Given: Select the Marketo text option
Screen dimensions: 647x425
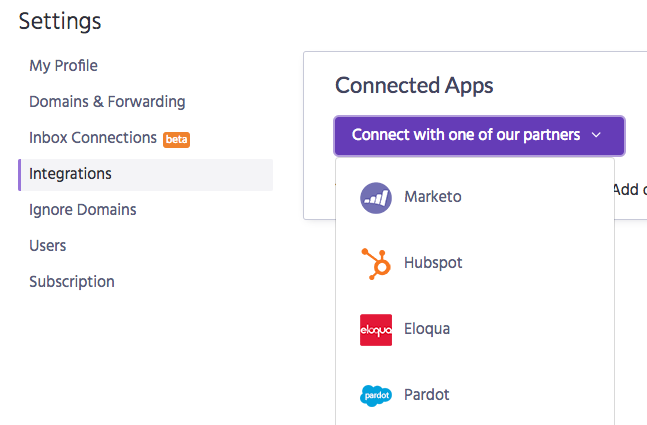Looking at the screenshot, I should pos(432,197).
